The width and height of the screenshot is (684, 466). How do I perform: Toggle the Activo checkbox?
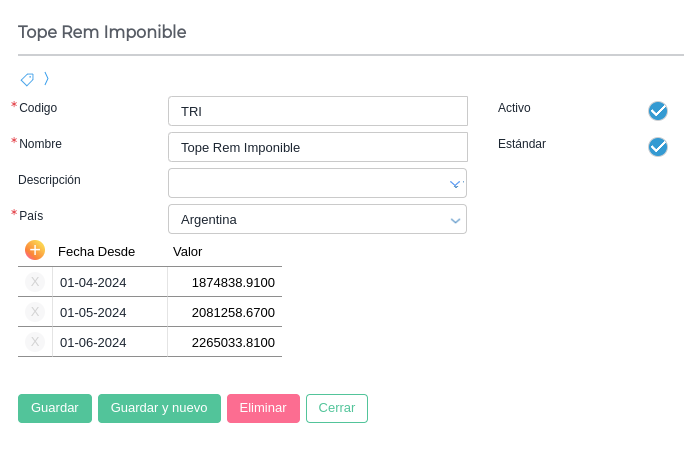[x=657, y=111]
